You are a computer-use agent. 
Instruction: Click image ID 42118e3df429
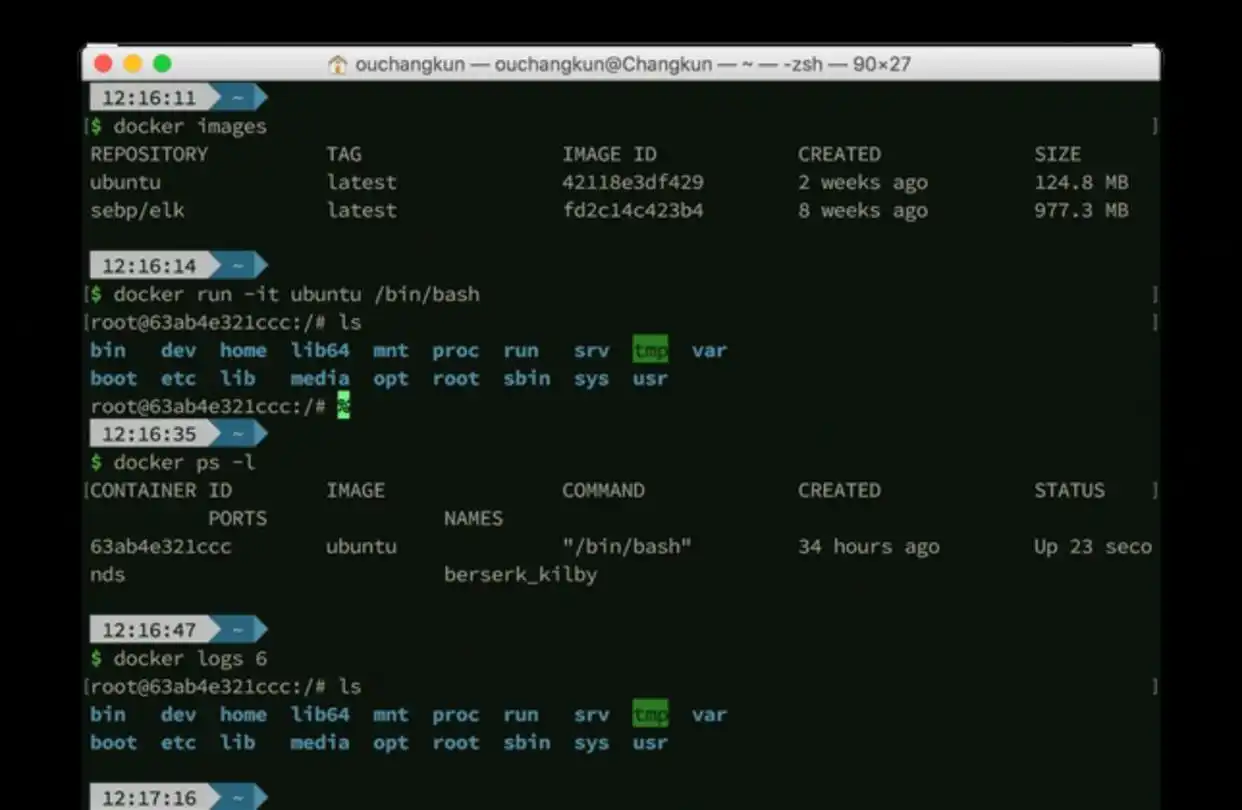point(632,183)
